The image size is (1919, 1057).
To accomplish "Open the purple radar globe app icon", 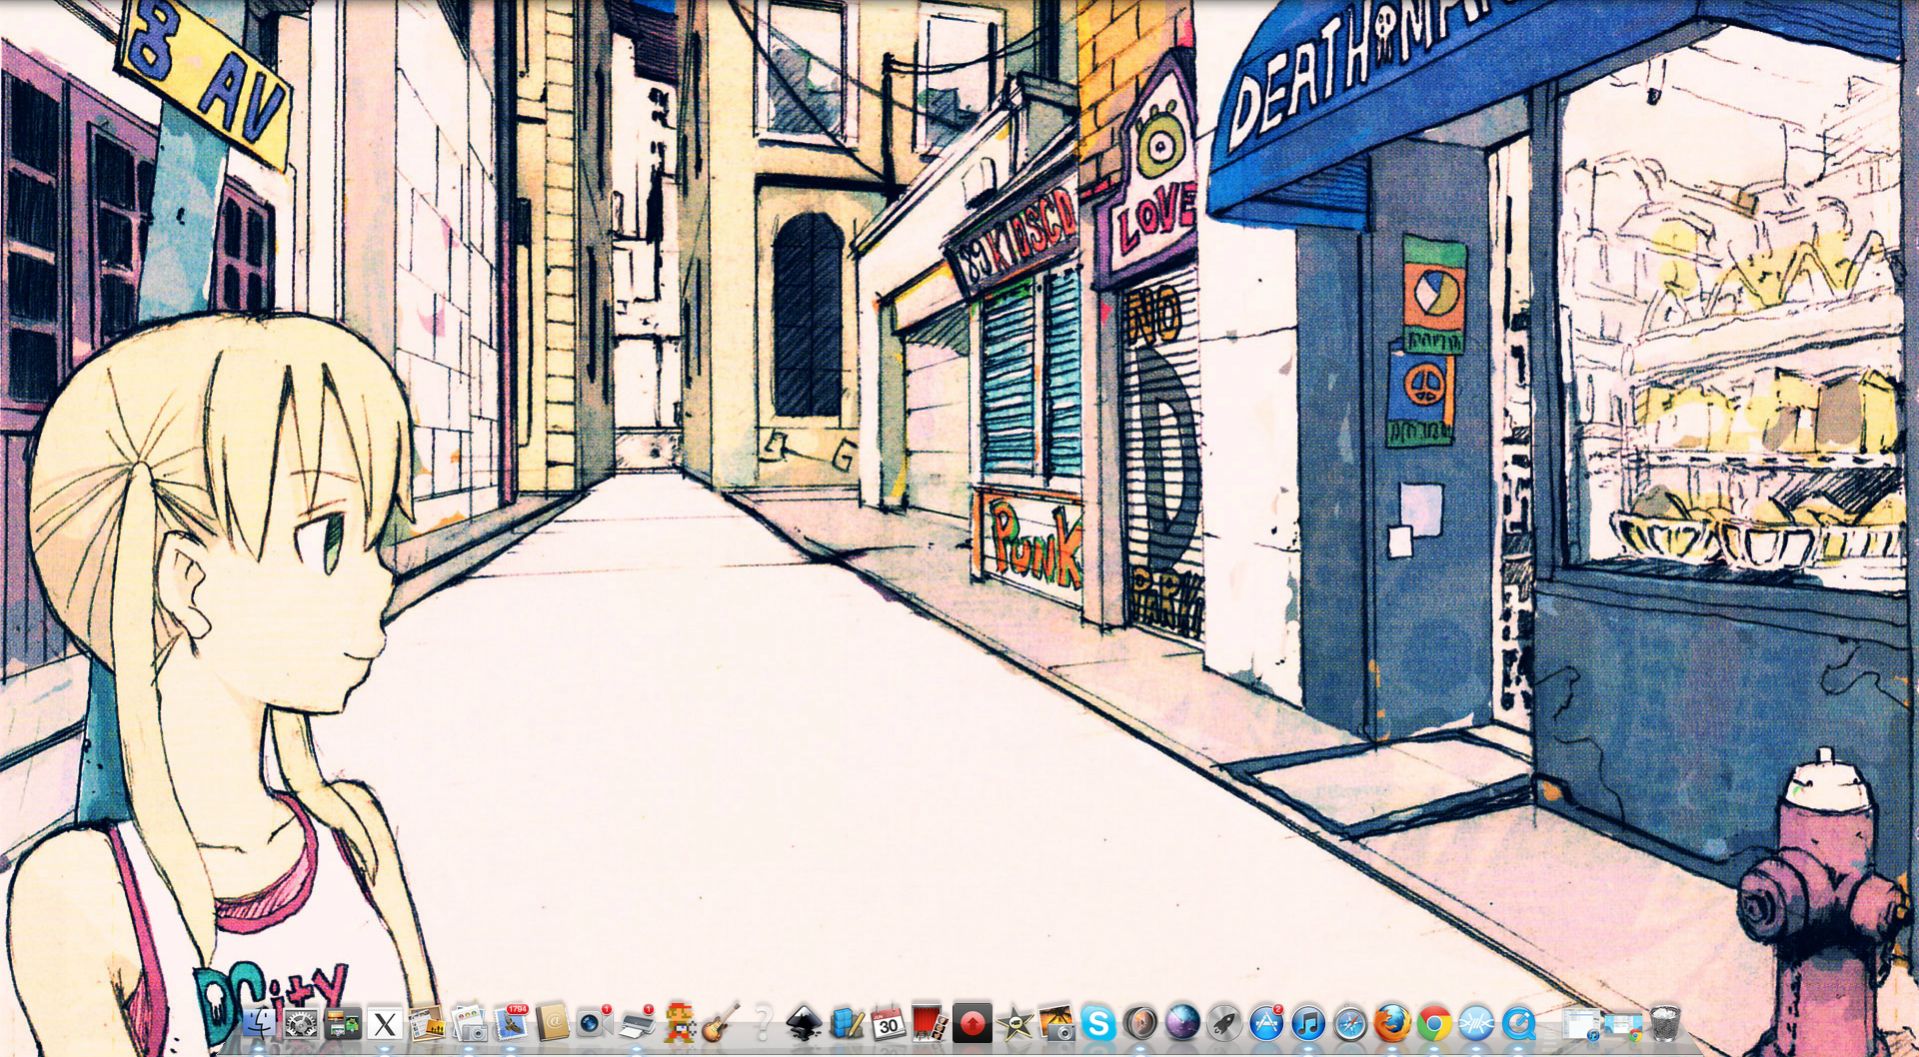I will pos(1182,1023).
